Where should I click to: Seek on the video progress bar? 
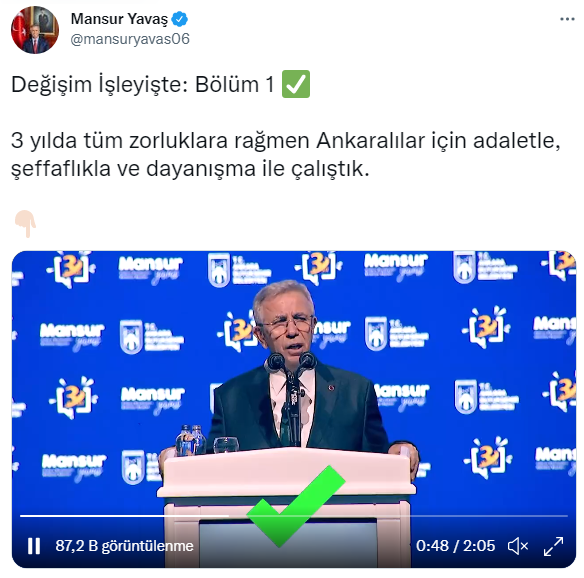tap(294, 516)
